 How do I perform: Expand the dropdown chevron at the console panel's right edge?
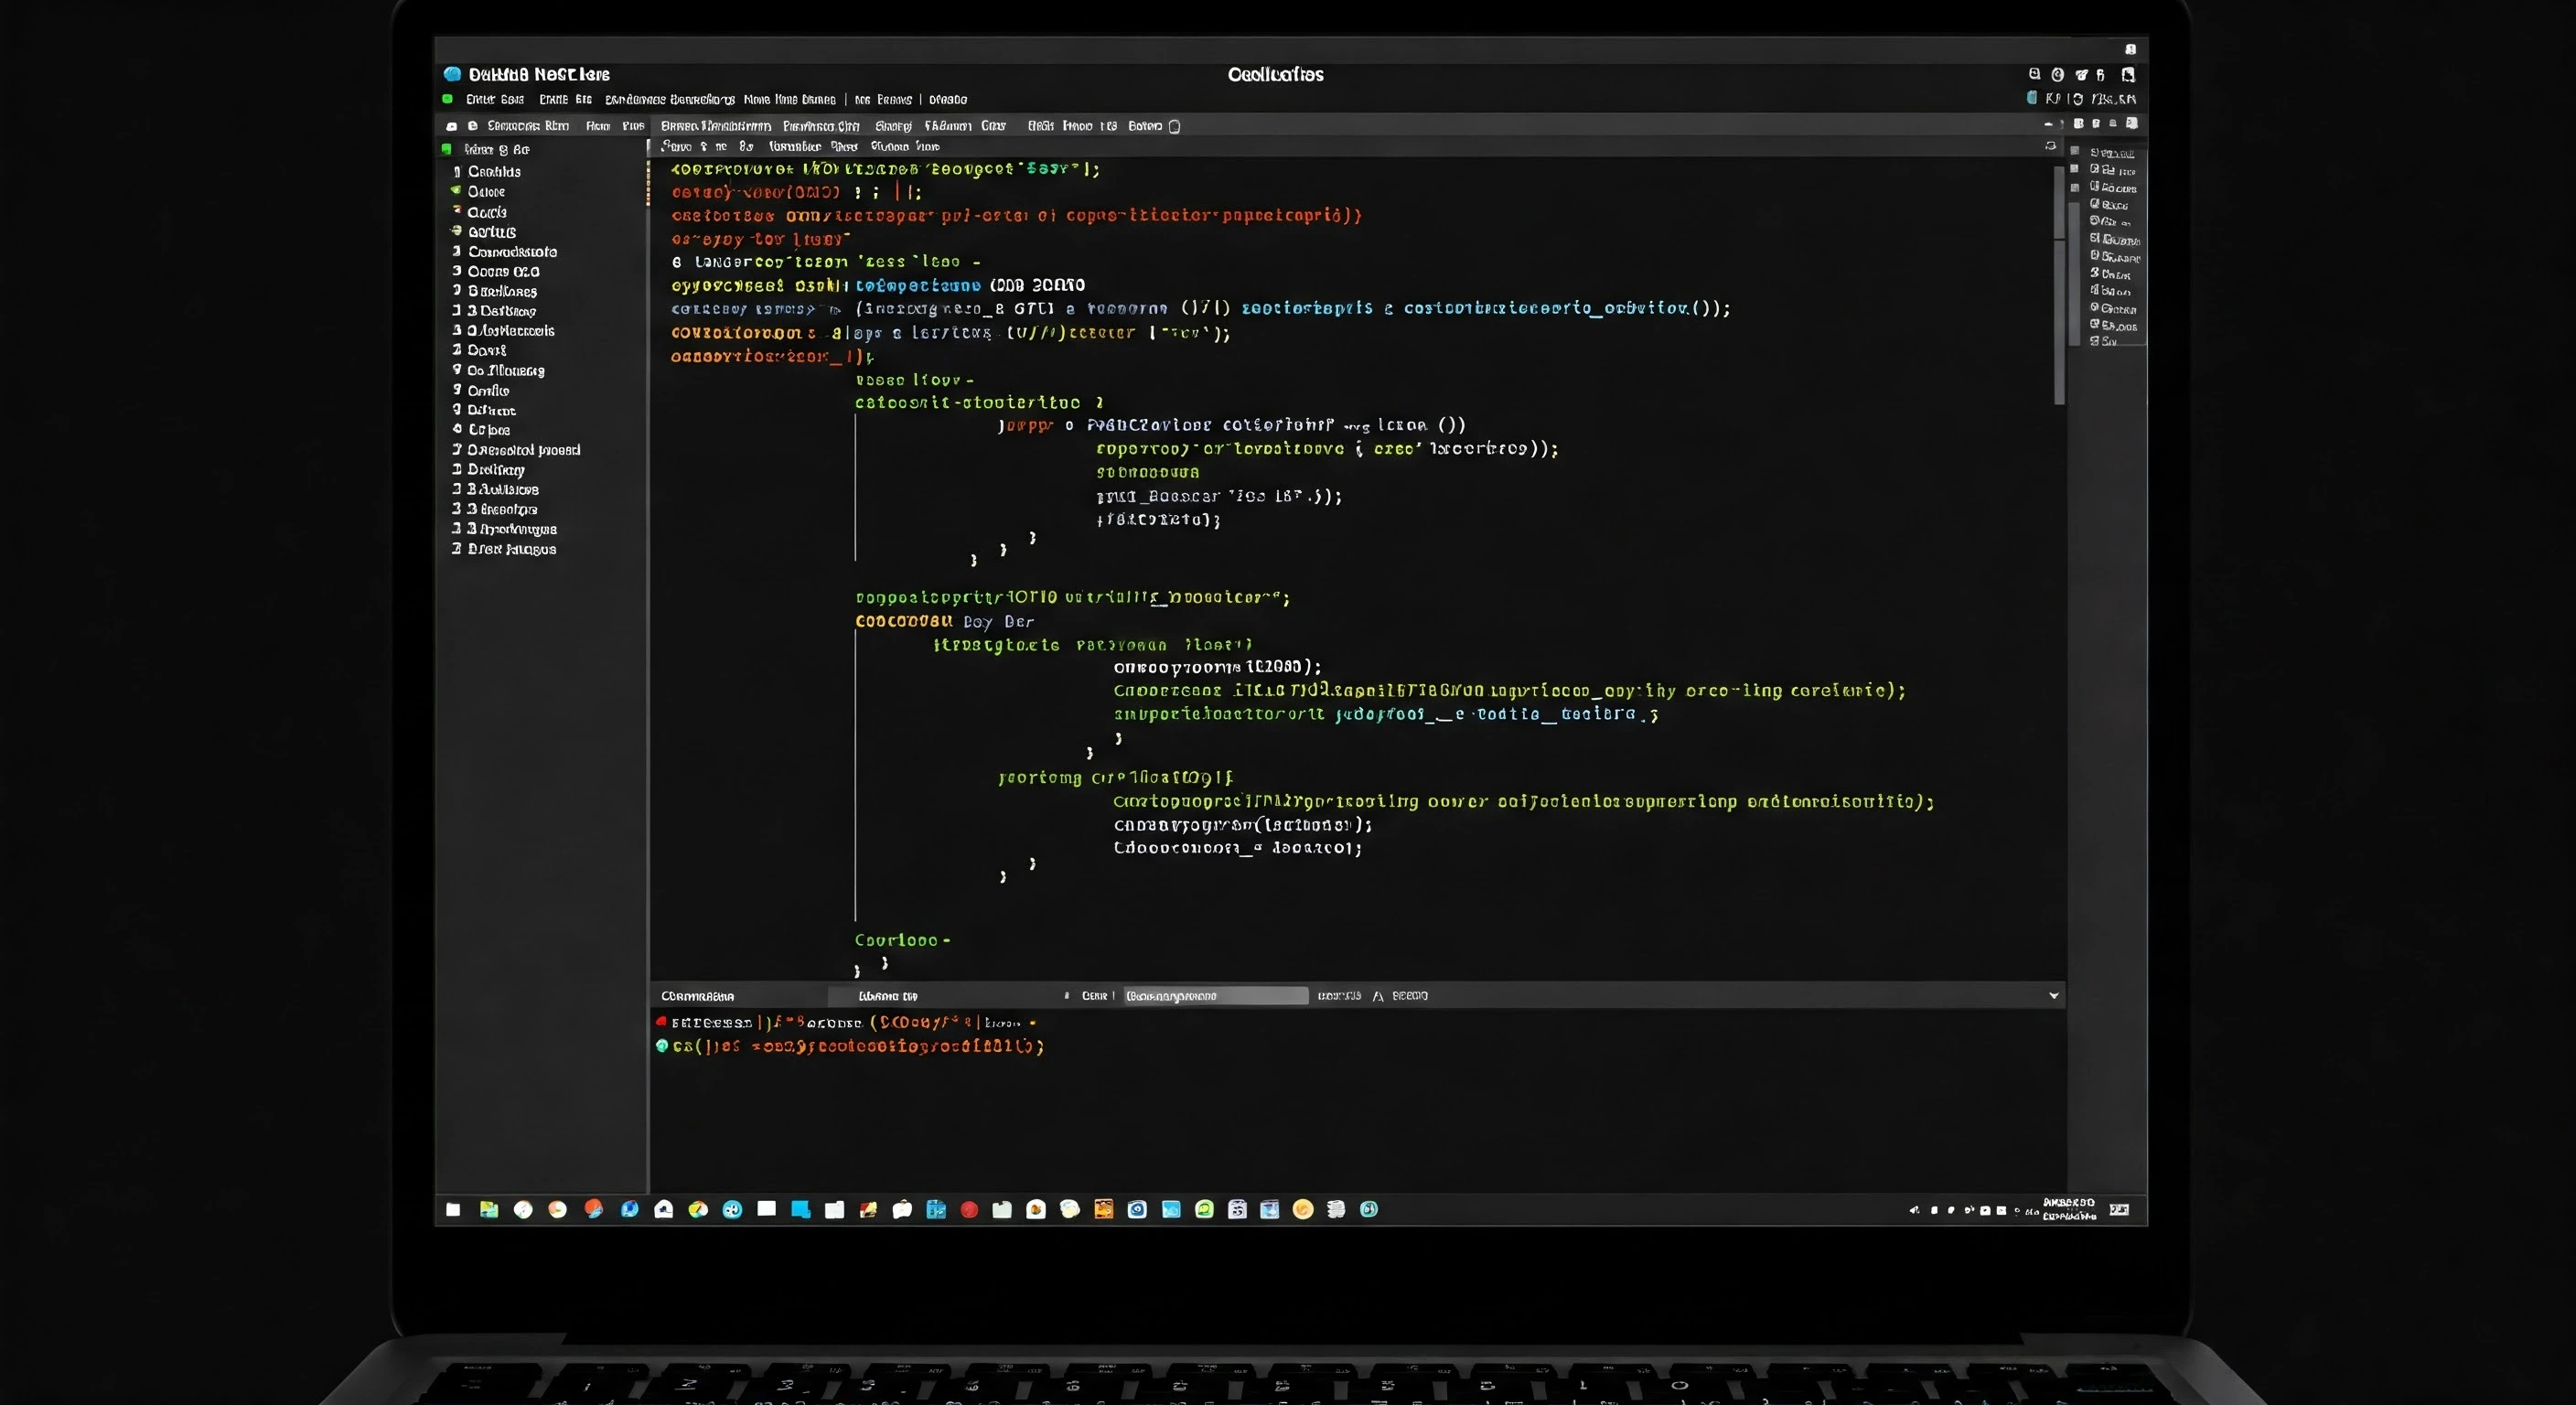tap(2055, 996)
